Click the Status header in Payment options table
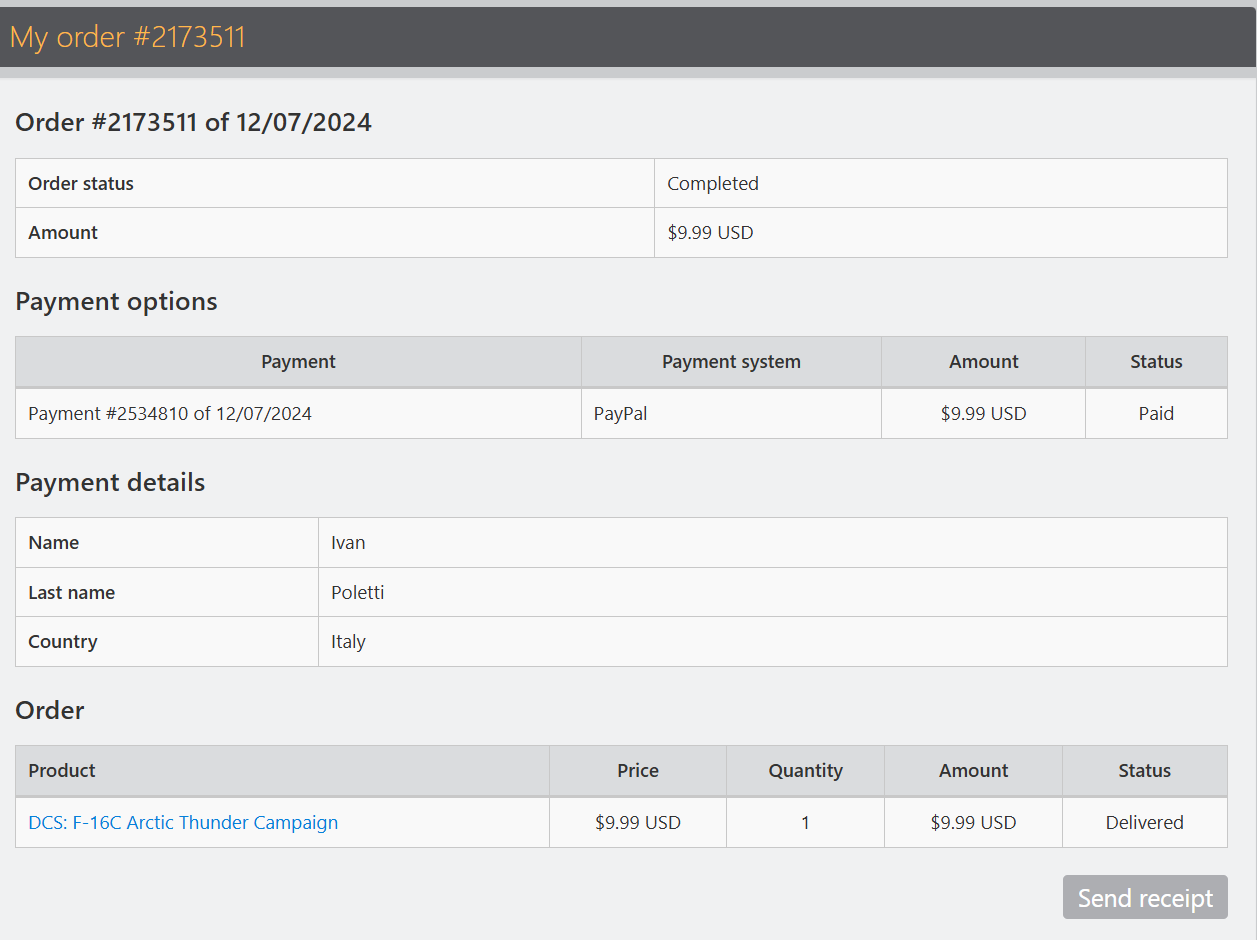 [x=1156, y=362]
